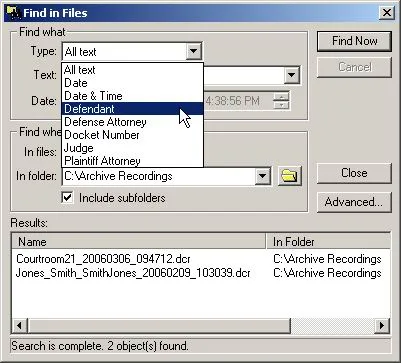Image resolution: width=401 pixels, height=363 pixels.
Task: Pick Date & Time from the list
Action: [x=132, y=96]
